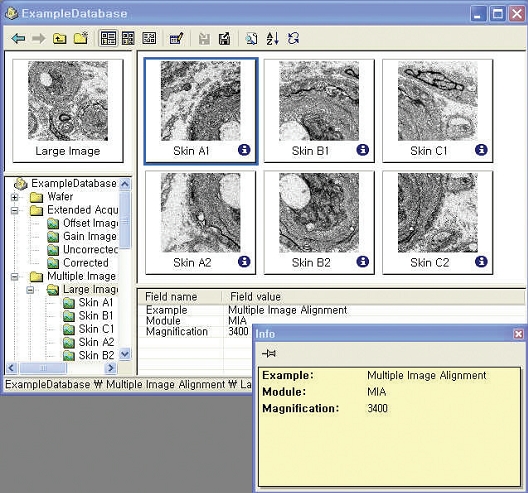Create a new folder with toolbar icon

click(81, 38)
